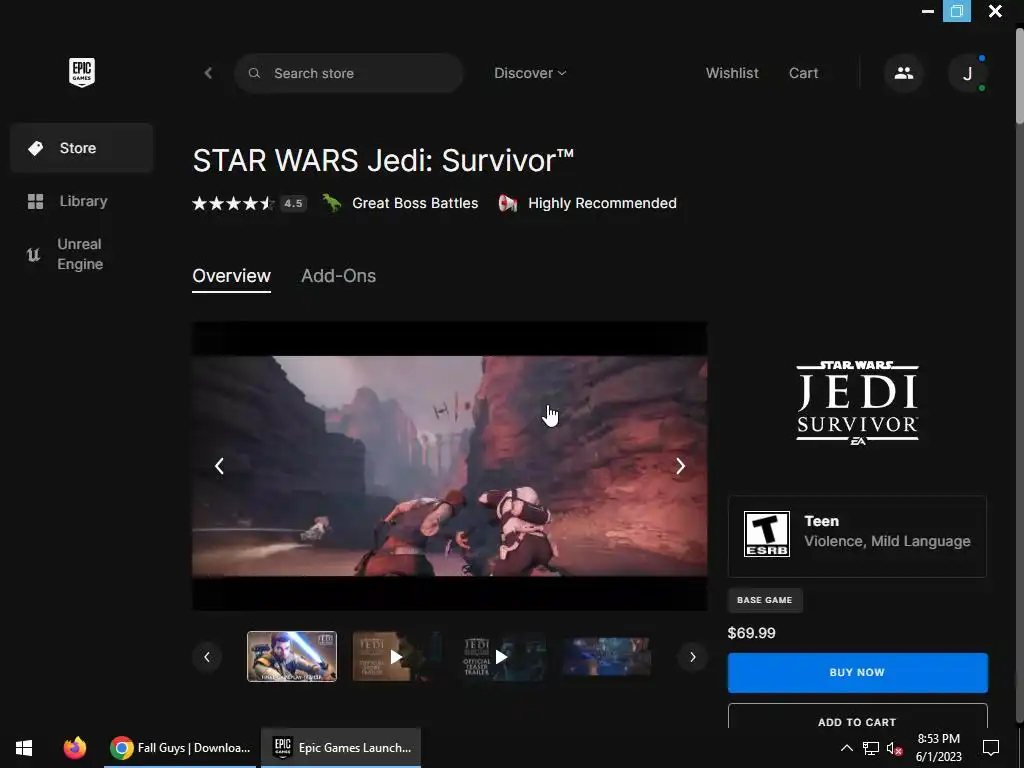Switch to Chrome Fall Guys taskbar window

click(180, 748)
